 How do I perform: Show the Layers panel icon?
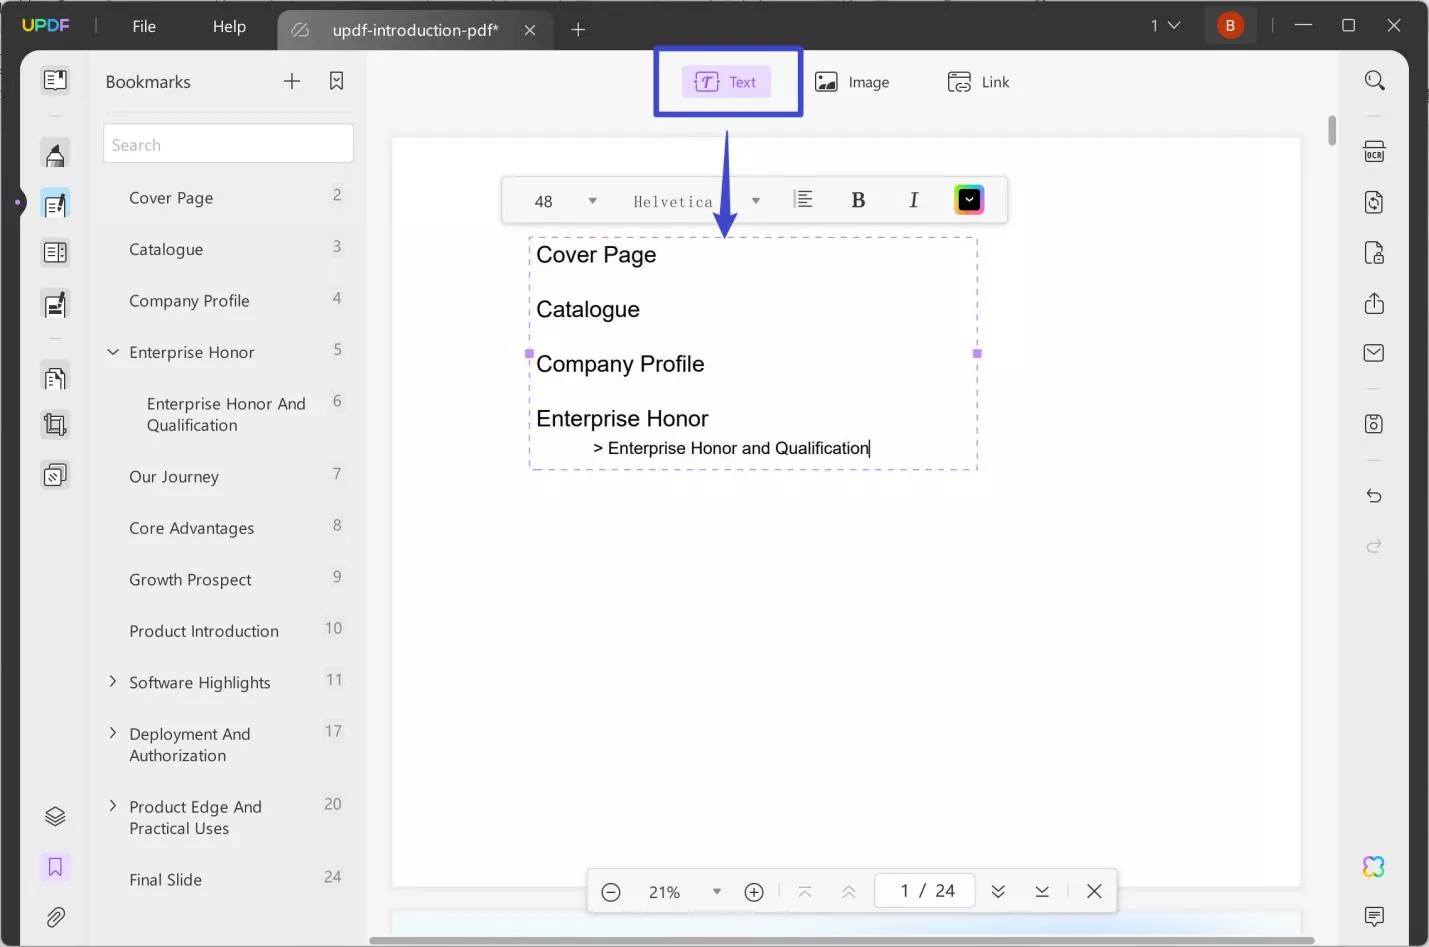(x=55, y=817)
